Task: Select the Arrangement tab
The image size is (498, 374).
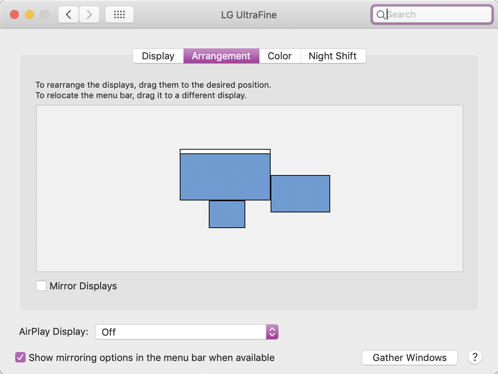Action: (221, 56)
